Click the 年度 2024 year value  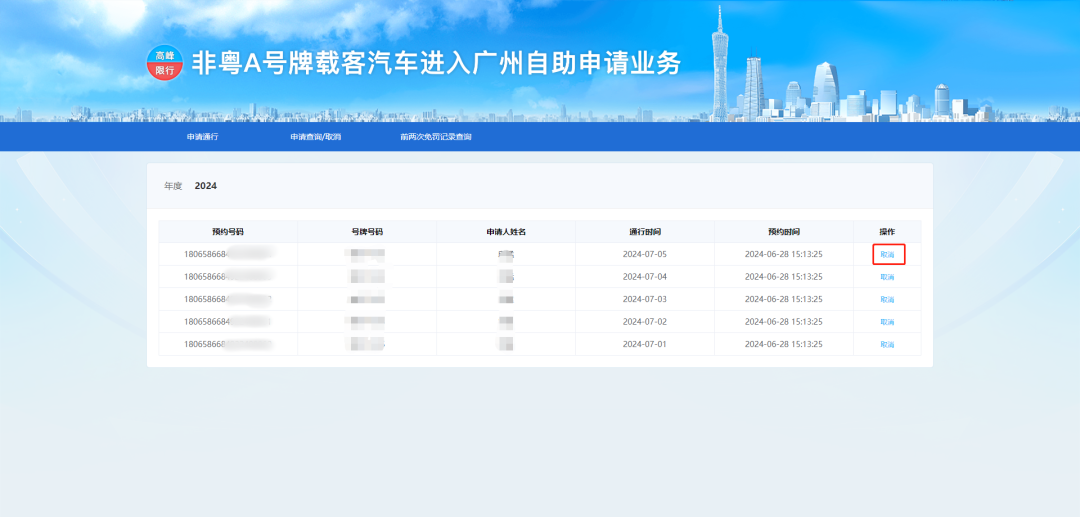click(x=205, y=186)
